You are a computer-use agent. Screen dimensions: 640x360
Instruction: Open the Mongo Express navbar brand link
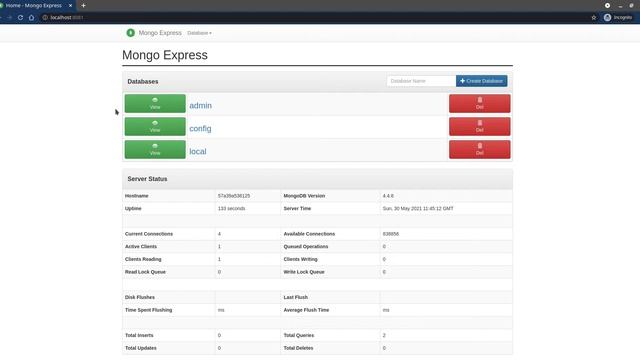(160, 33)
